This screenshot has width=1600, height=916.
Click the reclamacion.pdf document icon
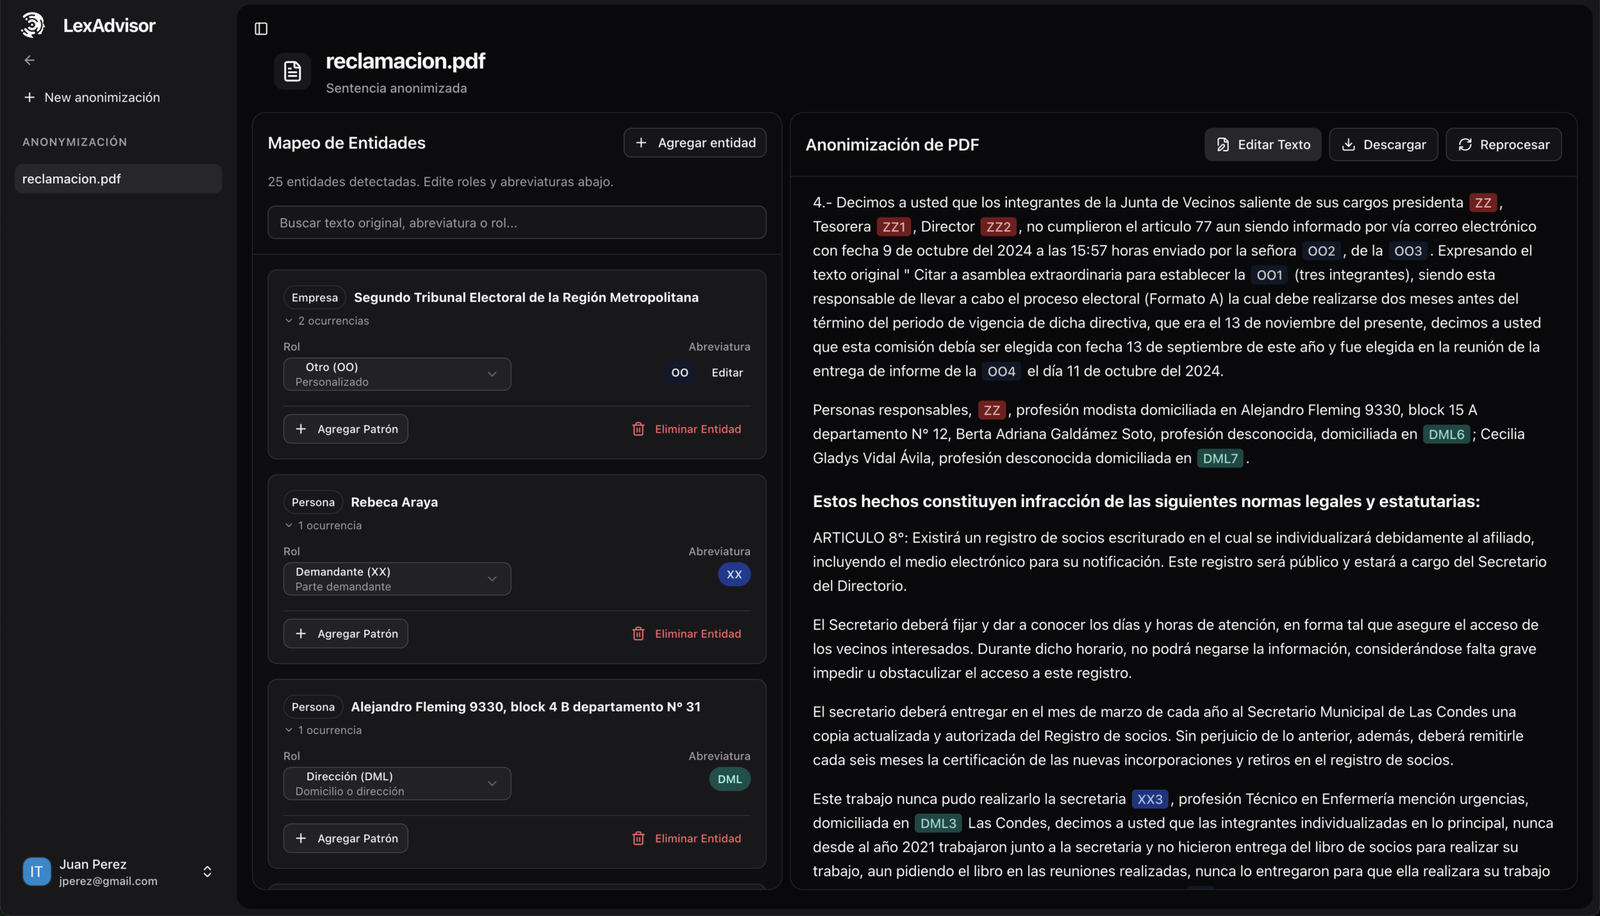(292, 71)
